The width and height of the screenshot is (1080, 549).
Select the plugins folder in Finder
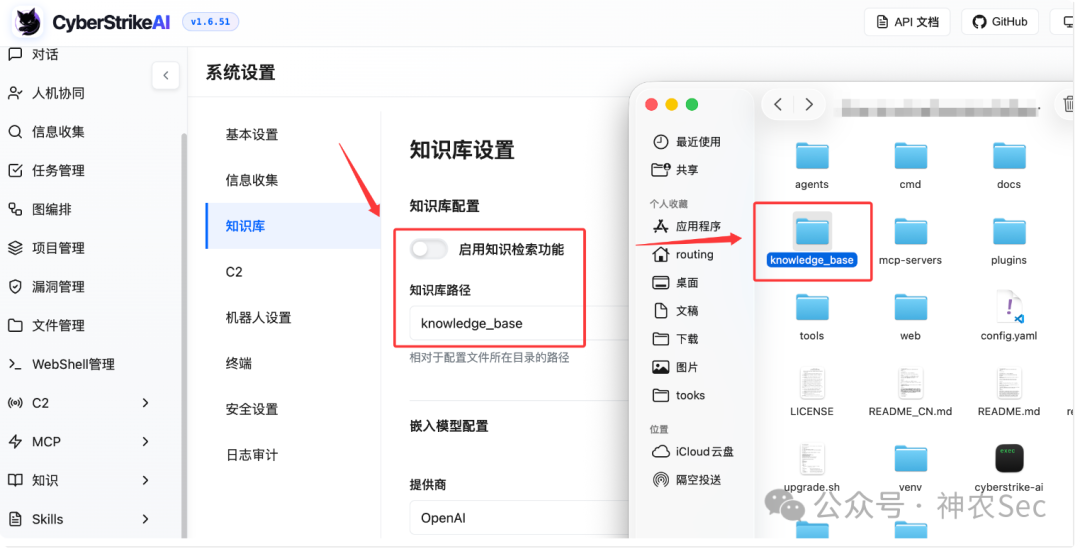click(x=1009, y=232)
